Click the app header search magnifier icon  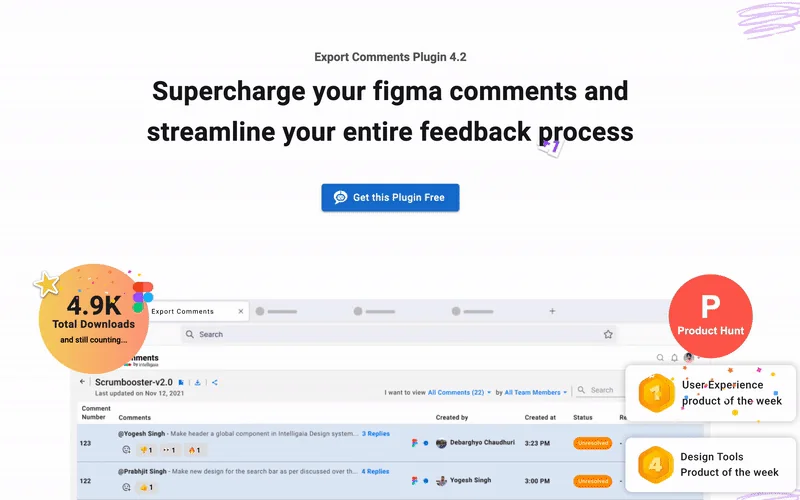(x=660, y=358)
